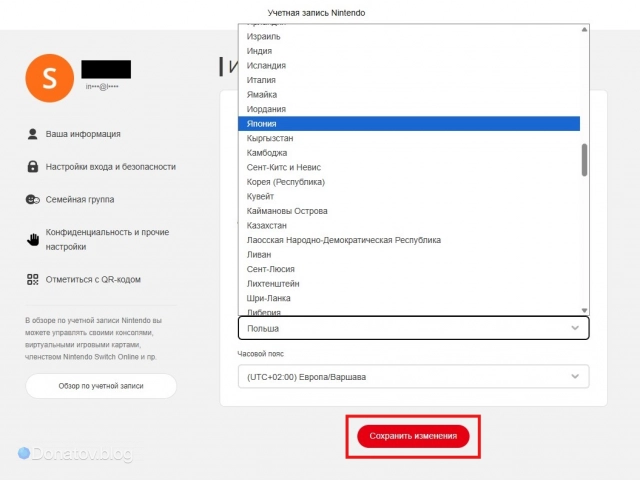
Task: Click chevron on the Польша dropdown
Action: [x=575, y=328]
